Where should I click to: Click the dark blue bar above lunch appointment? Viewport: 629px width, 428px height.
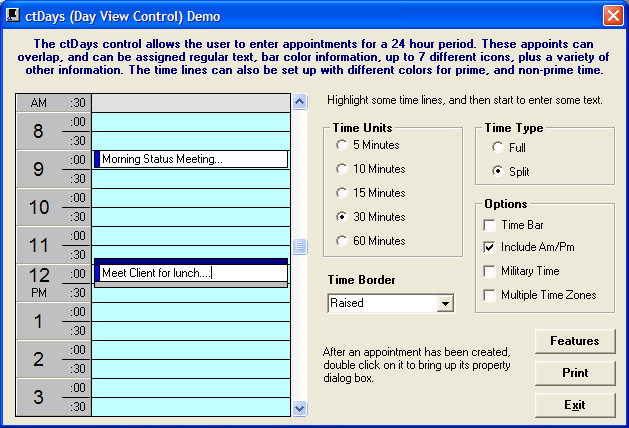click(x=191, y=262)
